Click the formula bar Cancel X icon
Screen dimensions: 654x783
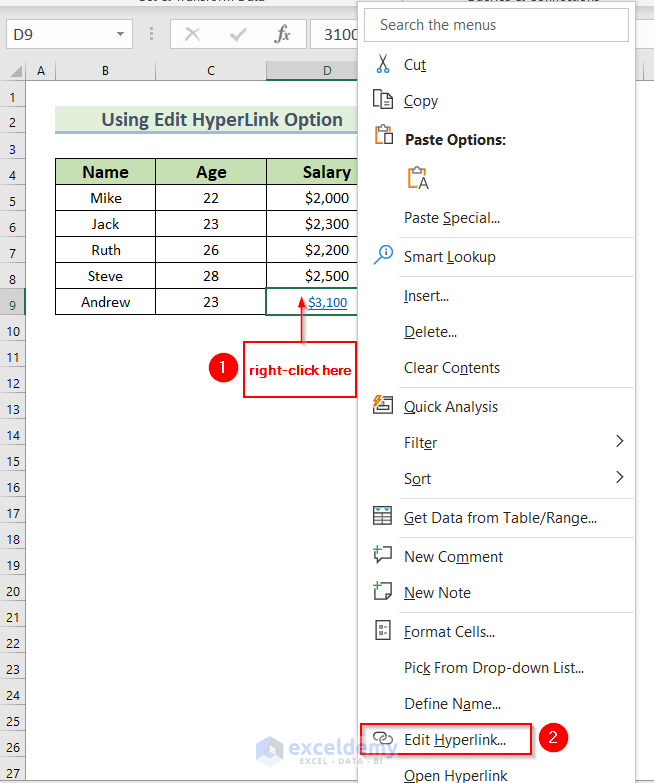tap(192, 34)
